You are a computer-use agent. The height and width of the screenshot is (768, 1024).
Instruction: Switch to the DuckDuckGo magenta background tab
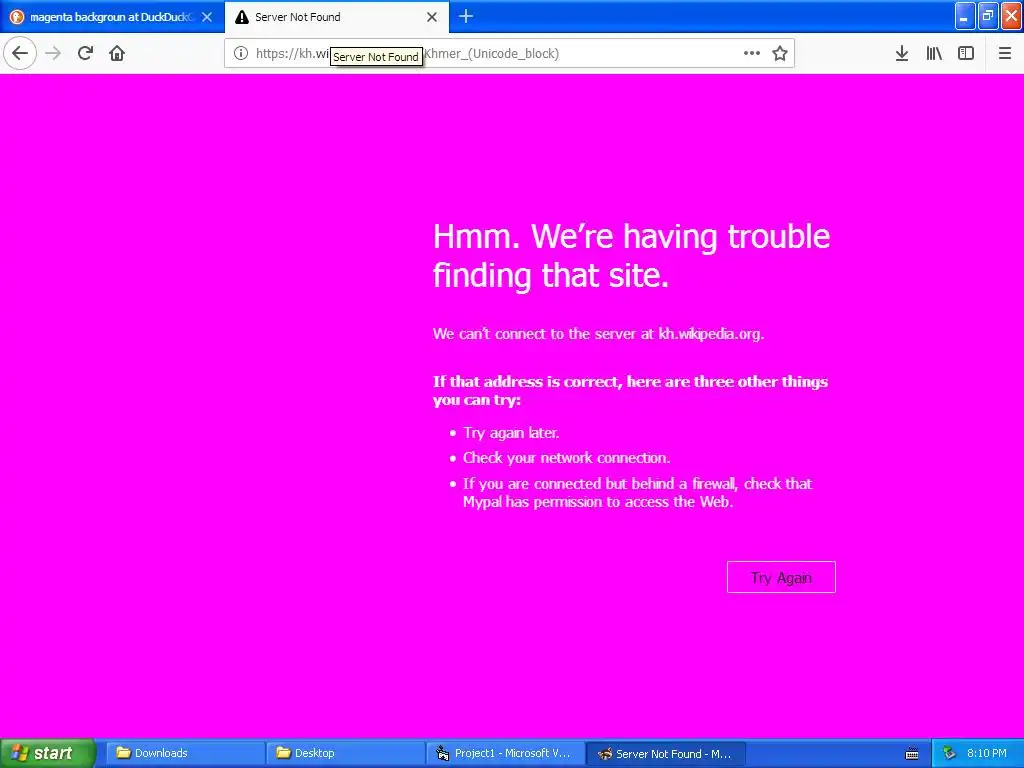[112, 17]
